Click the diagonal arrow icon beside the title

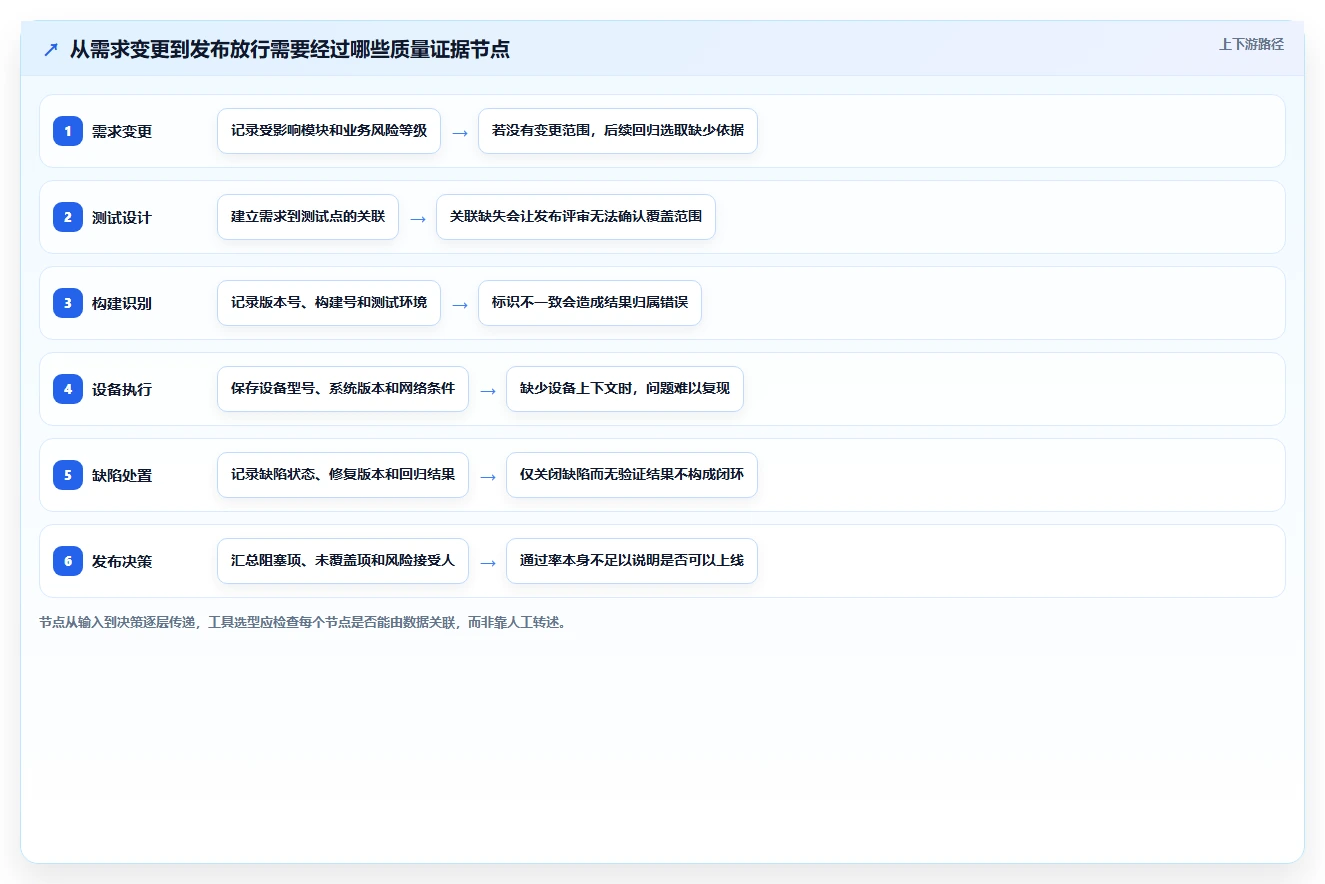51,50
